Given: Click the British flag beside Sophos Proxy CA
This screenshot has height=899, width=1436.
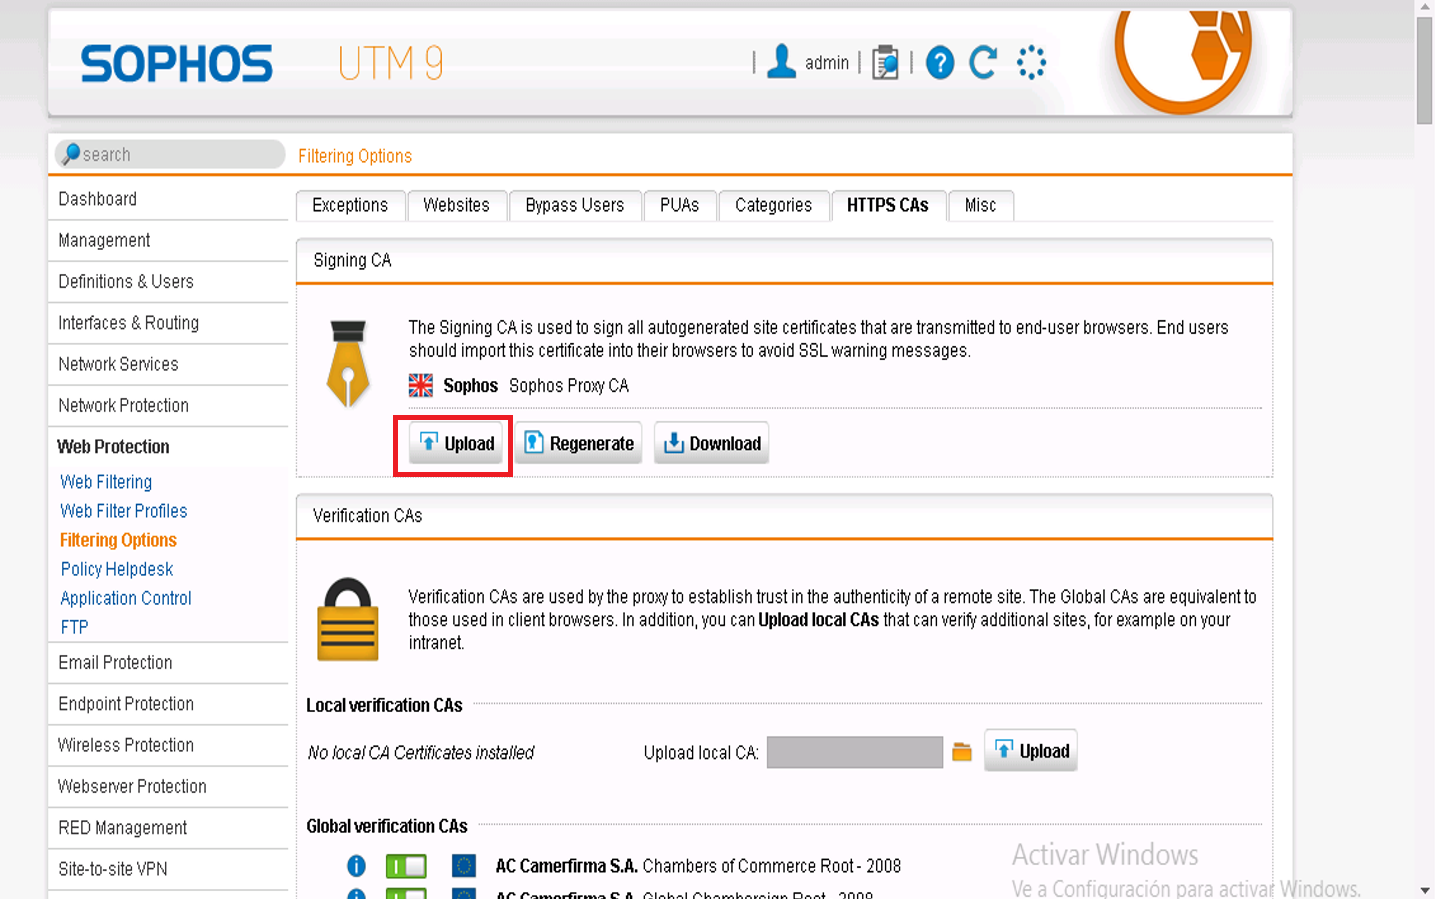Looking at the screenshot, I should (421, 385).
